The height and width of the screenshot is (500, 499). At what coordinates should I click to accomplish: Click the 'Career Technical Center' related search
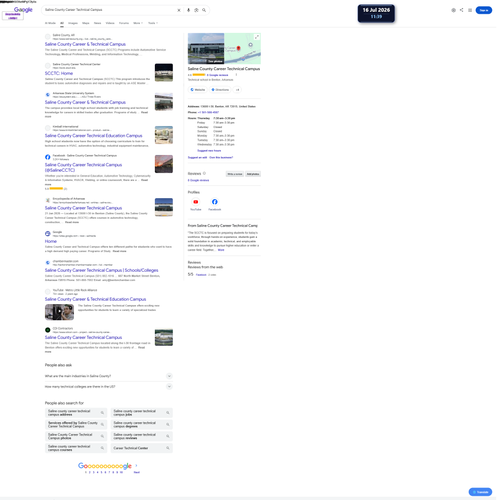[142, 448]
